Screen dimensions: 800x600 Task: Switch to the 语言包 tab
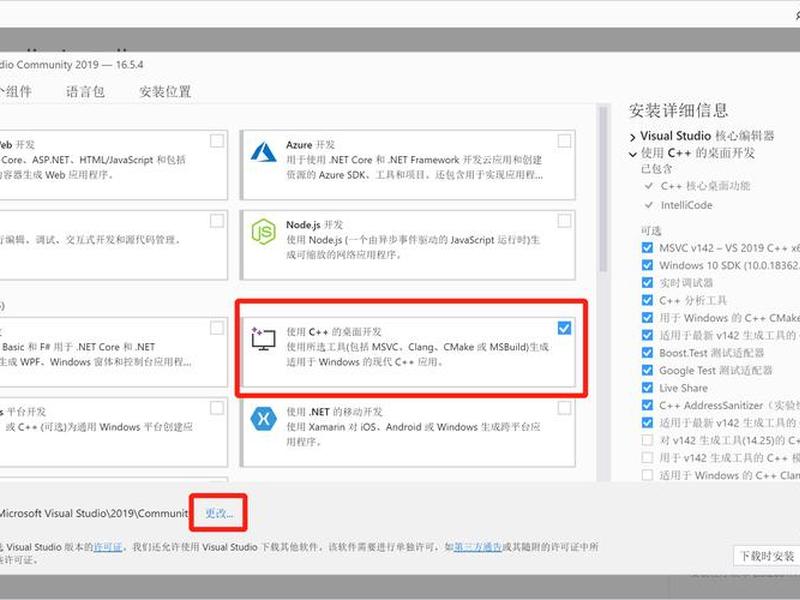tap(85, 92)
